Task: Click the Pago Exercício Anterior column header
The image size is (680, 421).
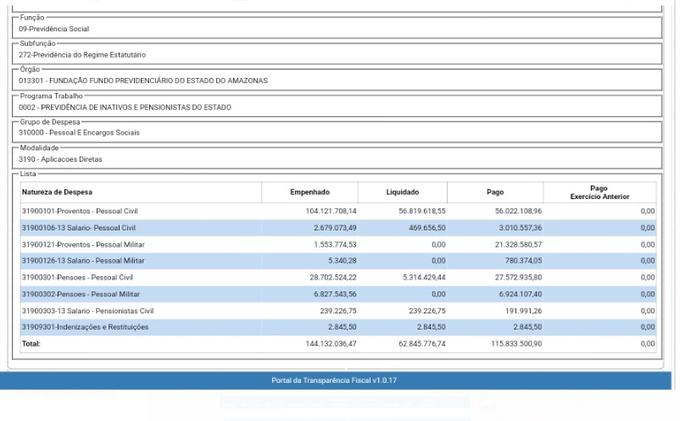Action: (599, 192)
